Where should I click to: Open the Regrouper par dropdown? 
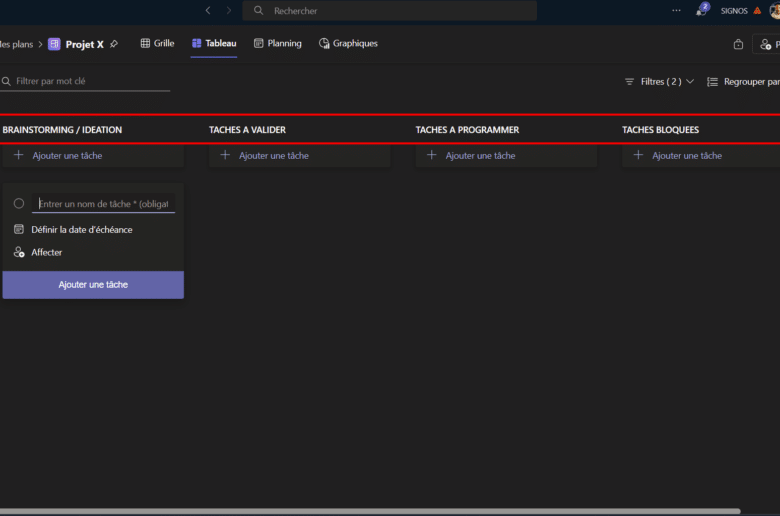tap(743, 81)
